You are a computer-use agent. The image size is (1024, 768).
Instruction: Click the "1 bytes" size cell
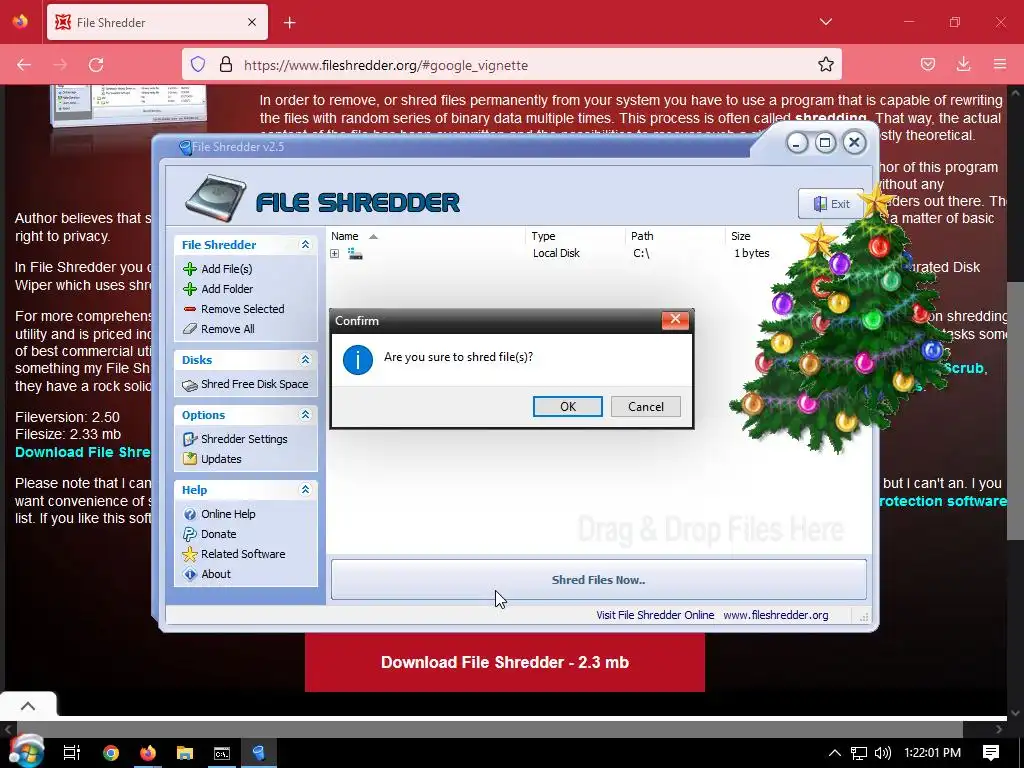752,253
